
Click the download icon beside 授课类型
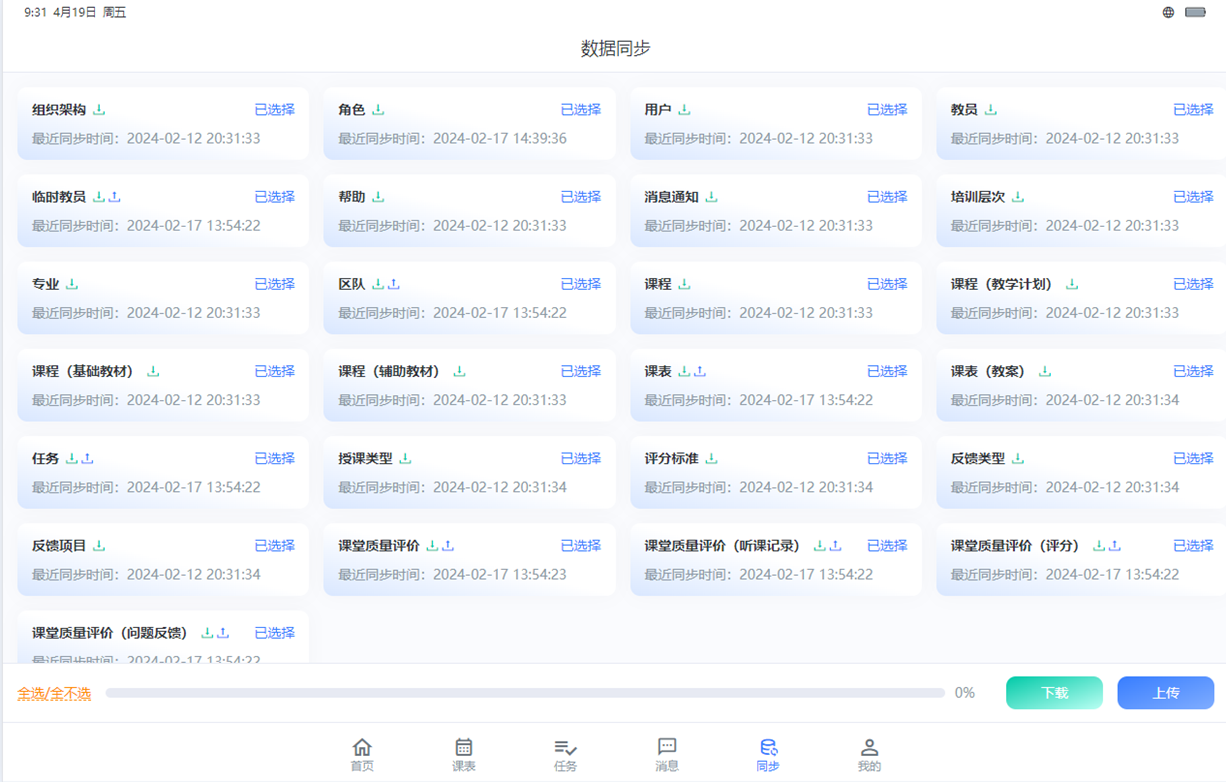pyautogui.click(x=405, y=458)
